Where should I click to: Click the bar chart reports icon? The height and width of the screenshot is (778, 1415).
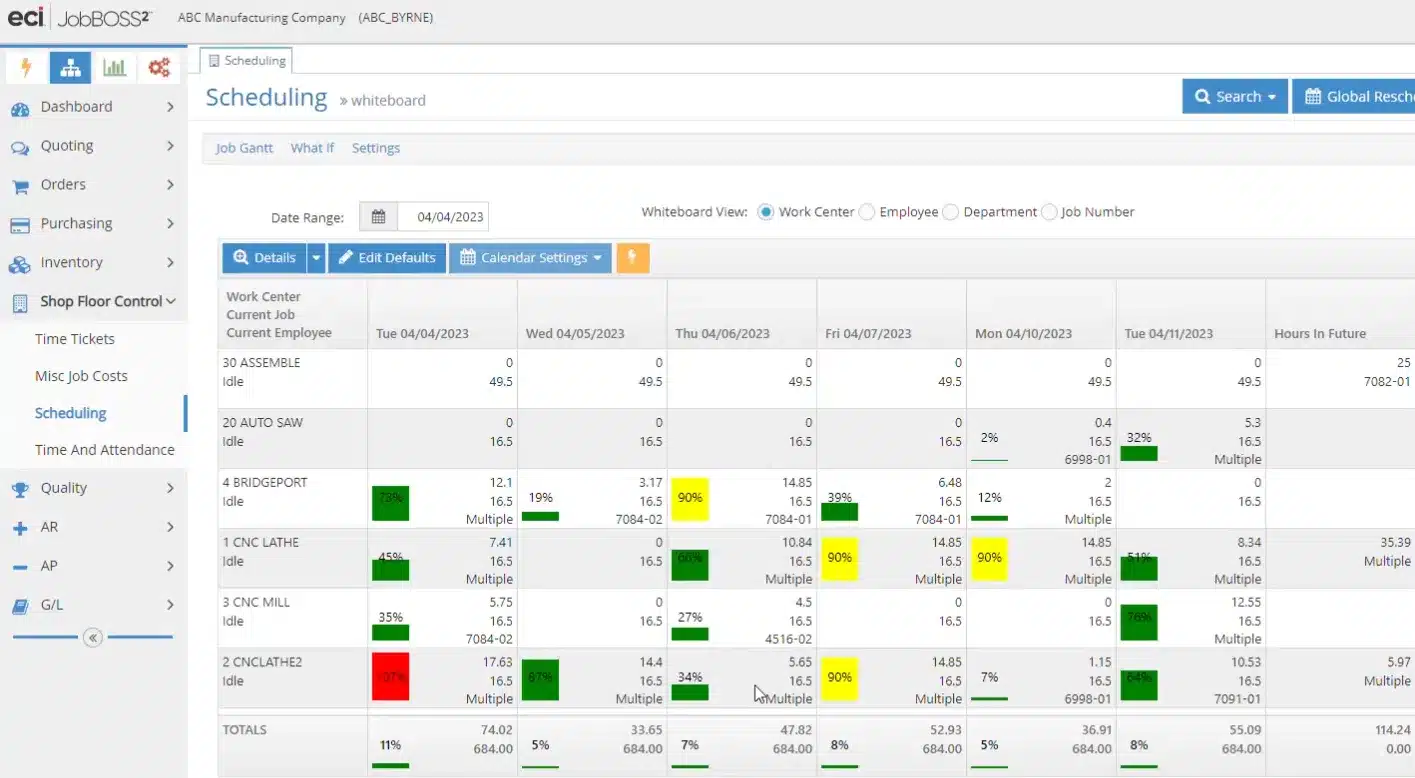pos(114,67)
